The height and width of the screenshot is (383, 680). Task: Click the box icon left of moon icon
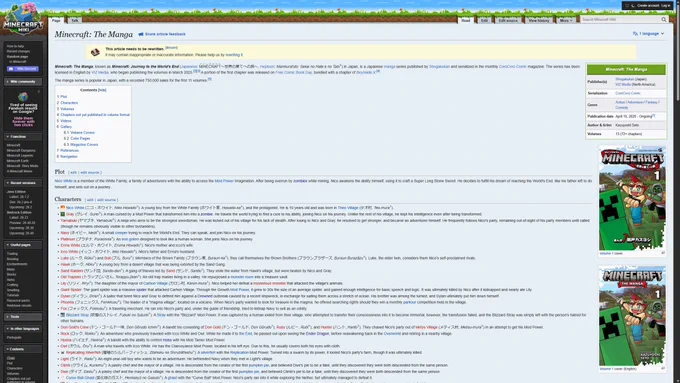tap(627, 6)
